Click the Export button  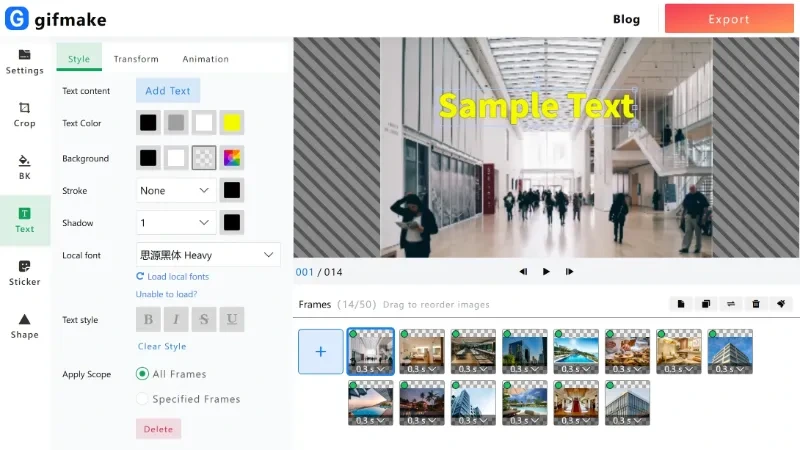tap(729, 18)
